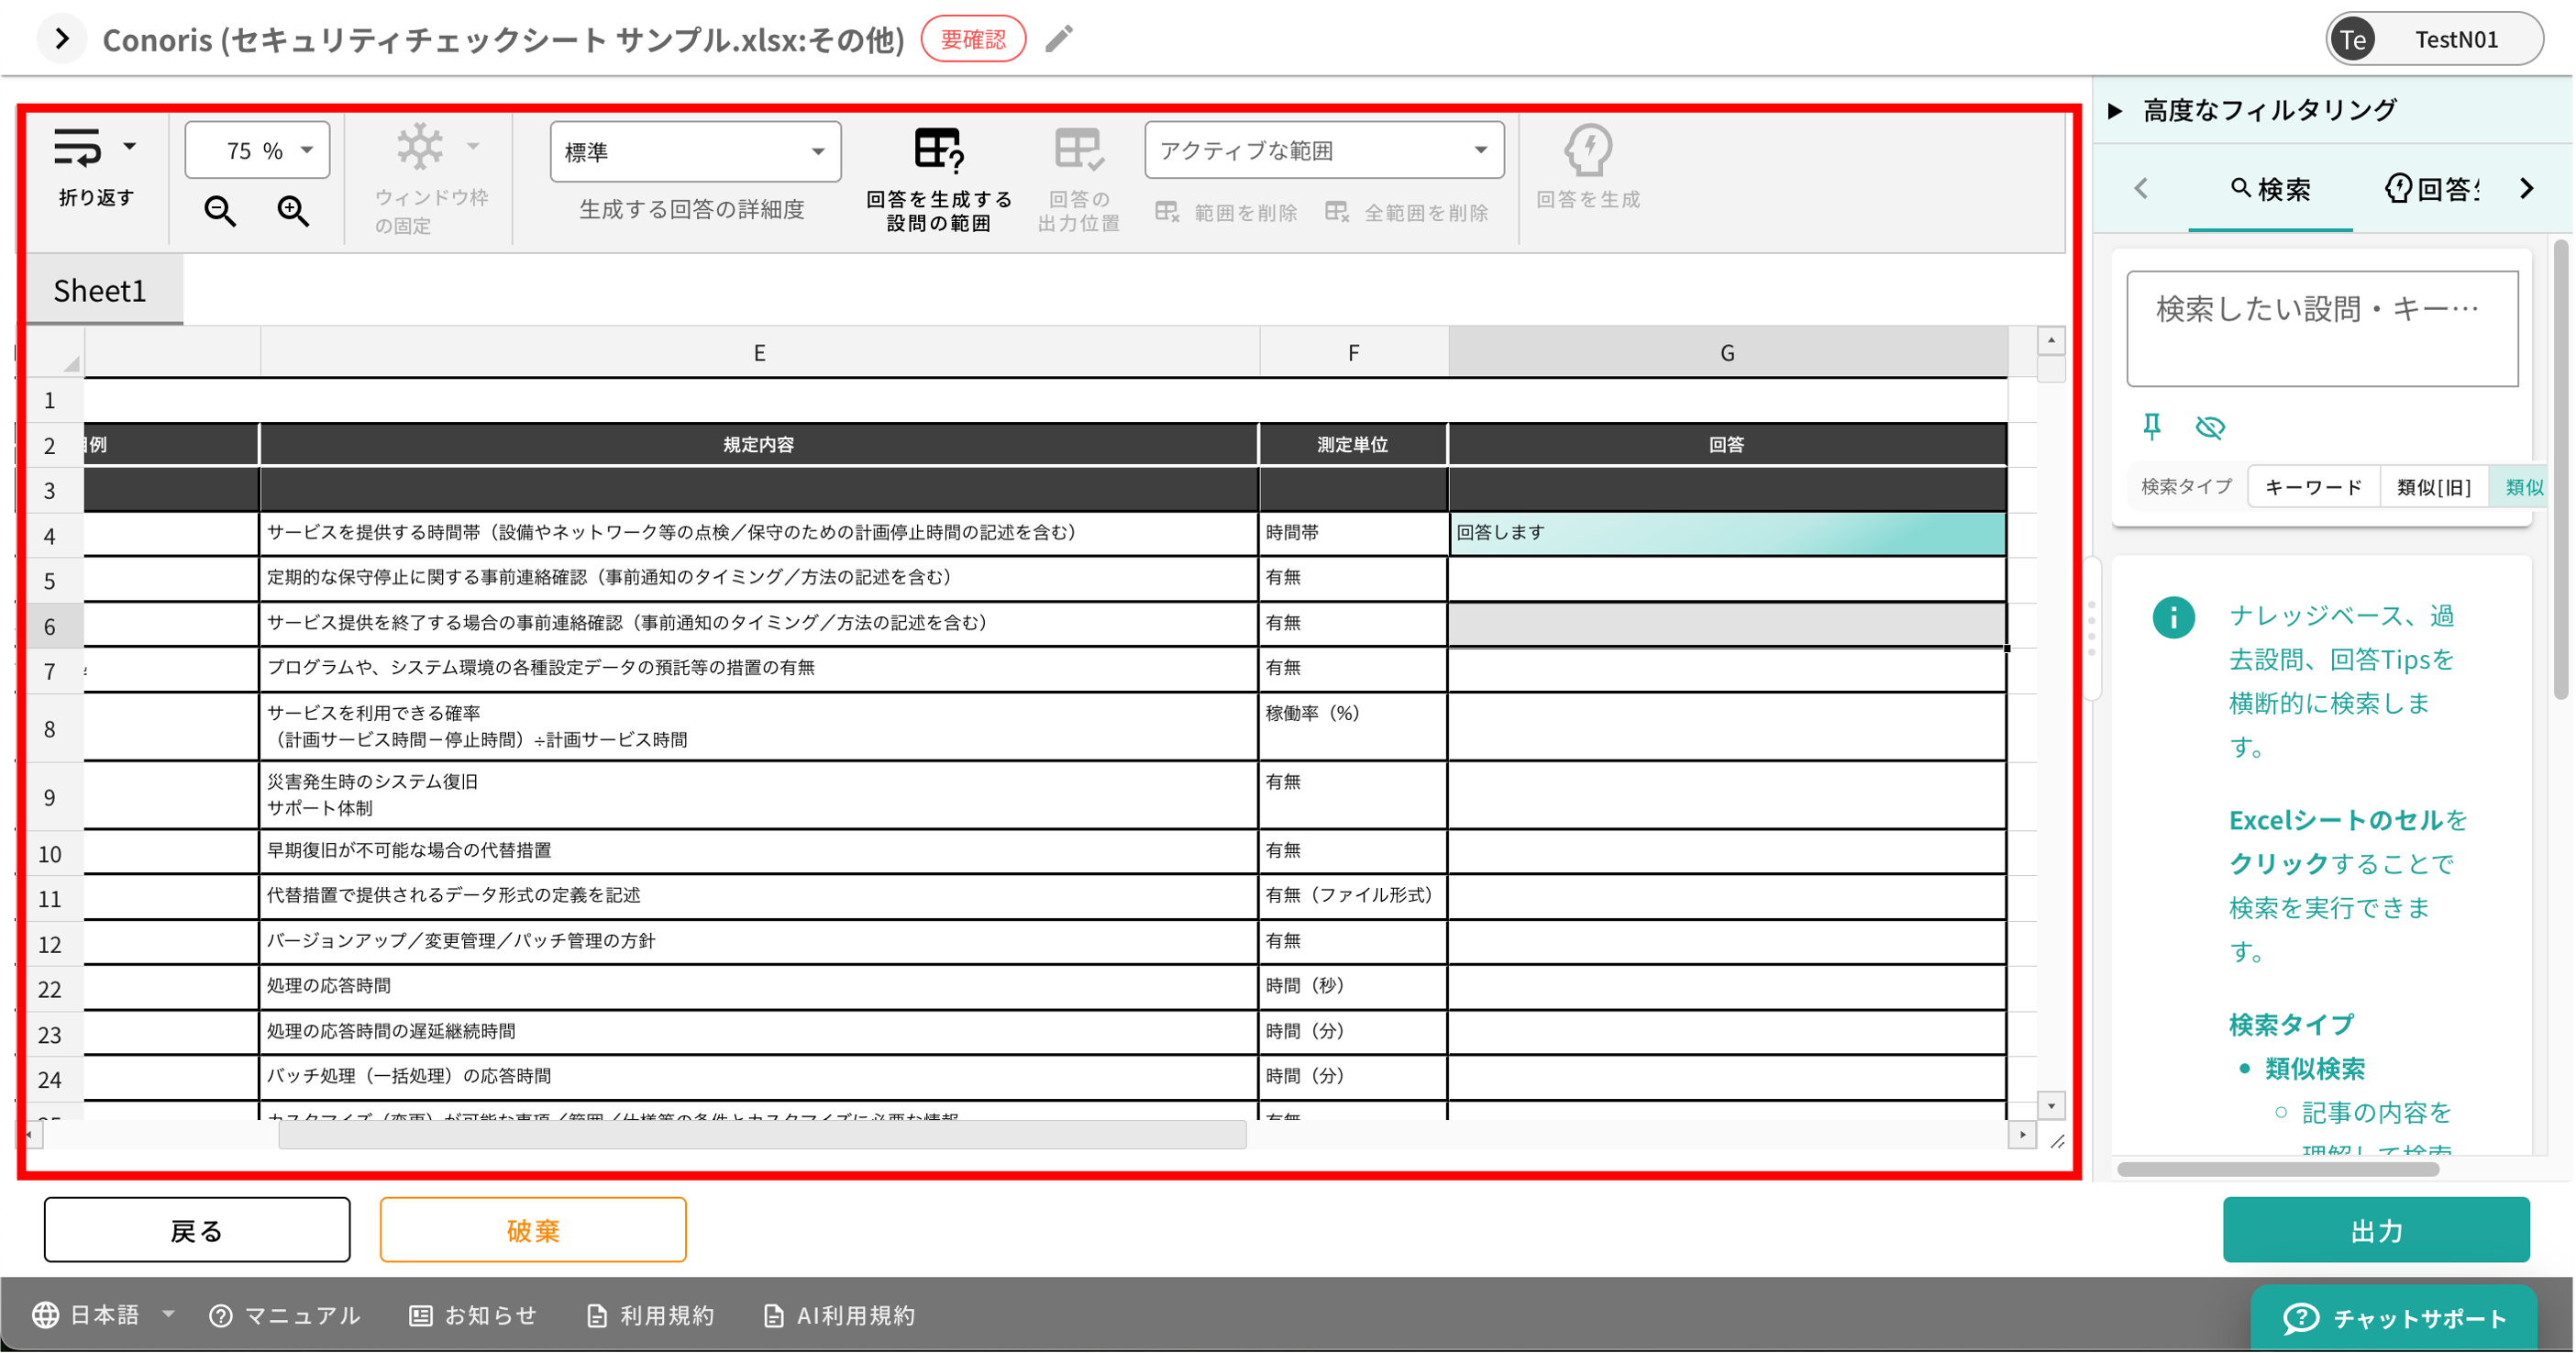Open the 標準 answer detail dropdown
Screen dimensions: 2576x1353
[x=695, y=152]
